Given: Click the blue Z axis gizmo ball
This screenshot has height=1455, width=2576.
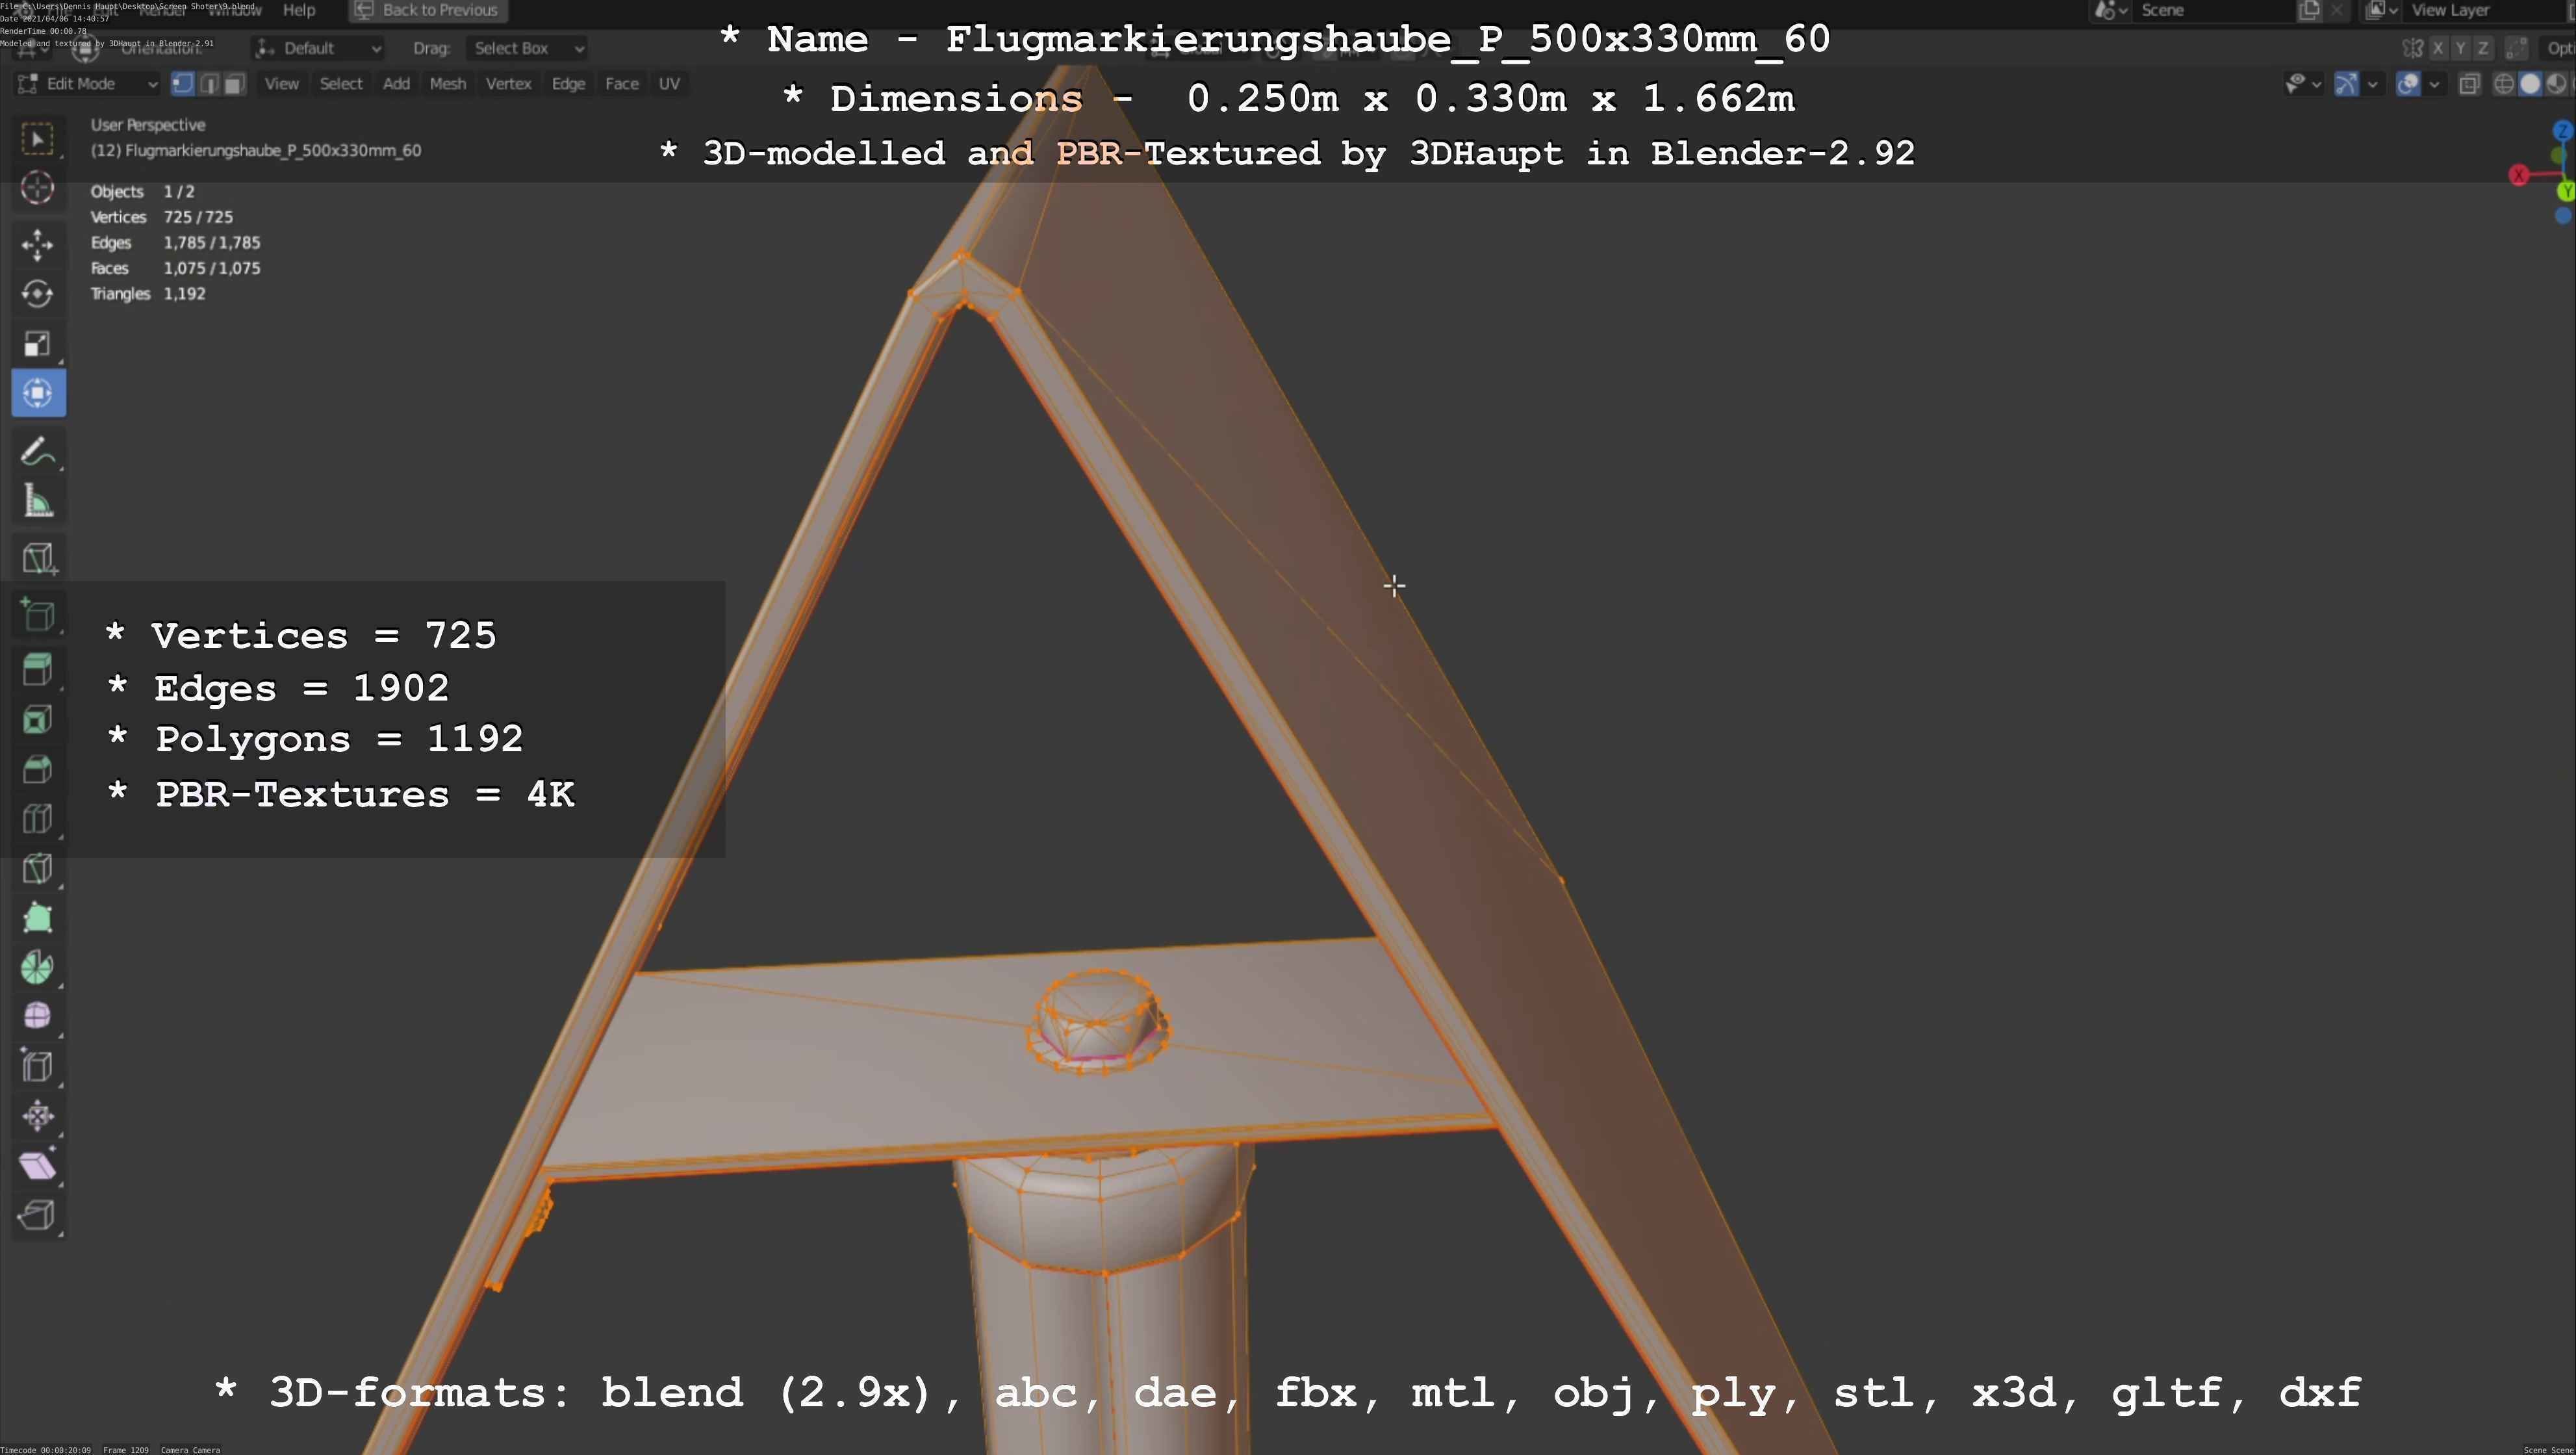Looking at the screenshot, I should [x=2562, y=131].
